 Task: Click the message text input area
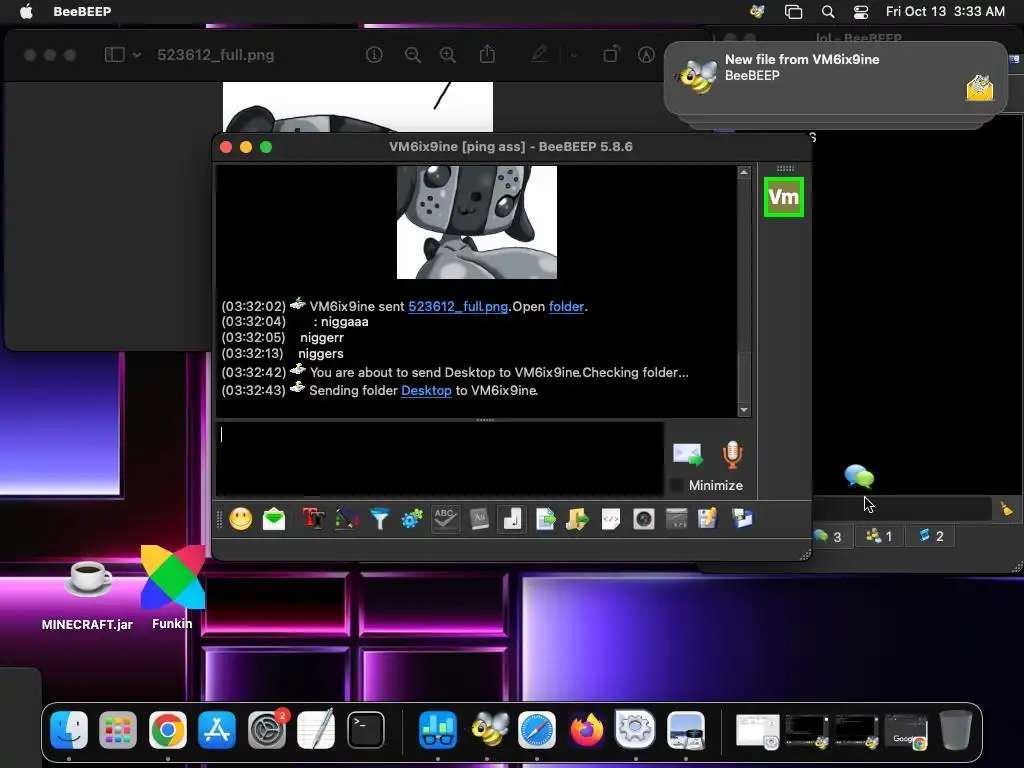pyautogui.click(x=440, y=458)
